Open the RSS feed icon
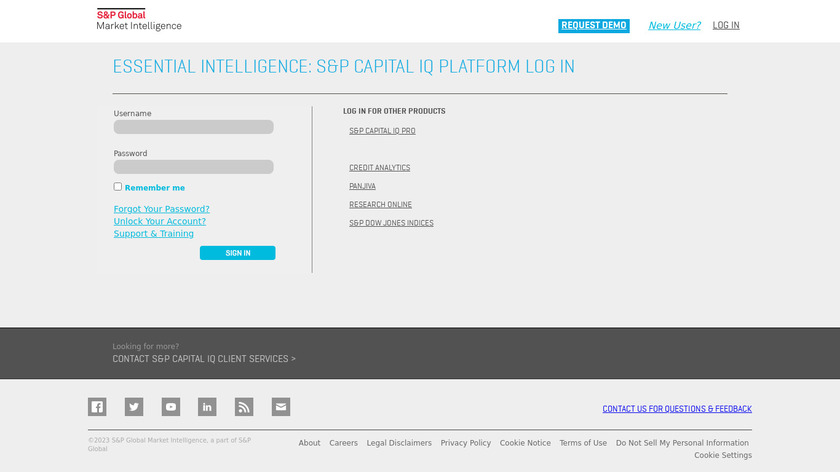The image size is (840, 472). [244, 407]
